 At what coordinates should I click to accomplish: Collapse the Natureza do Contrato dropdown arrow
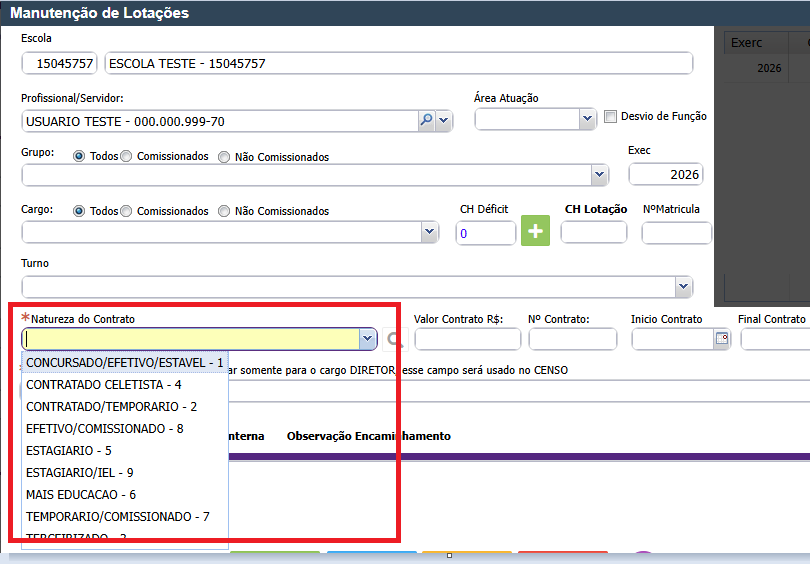[366, 340]
